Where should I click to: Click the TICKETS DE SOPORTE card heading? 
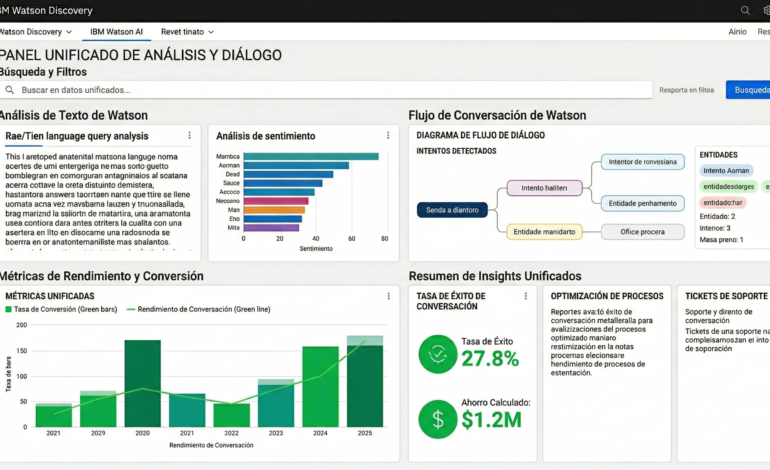[x=726, y=296]
